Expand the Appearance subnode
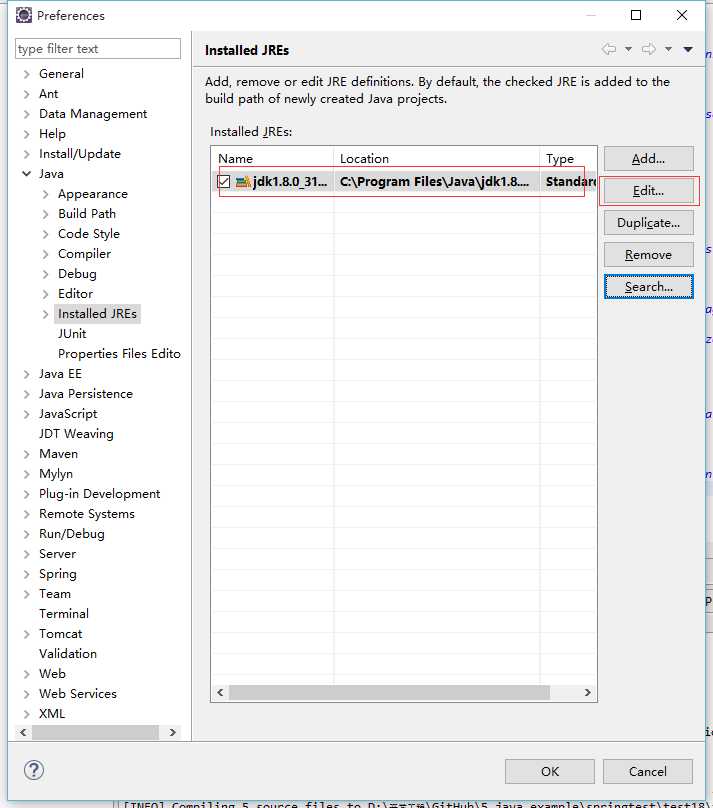This screenshot has width=713, height=808. click(x=46, y=194)
